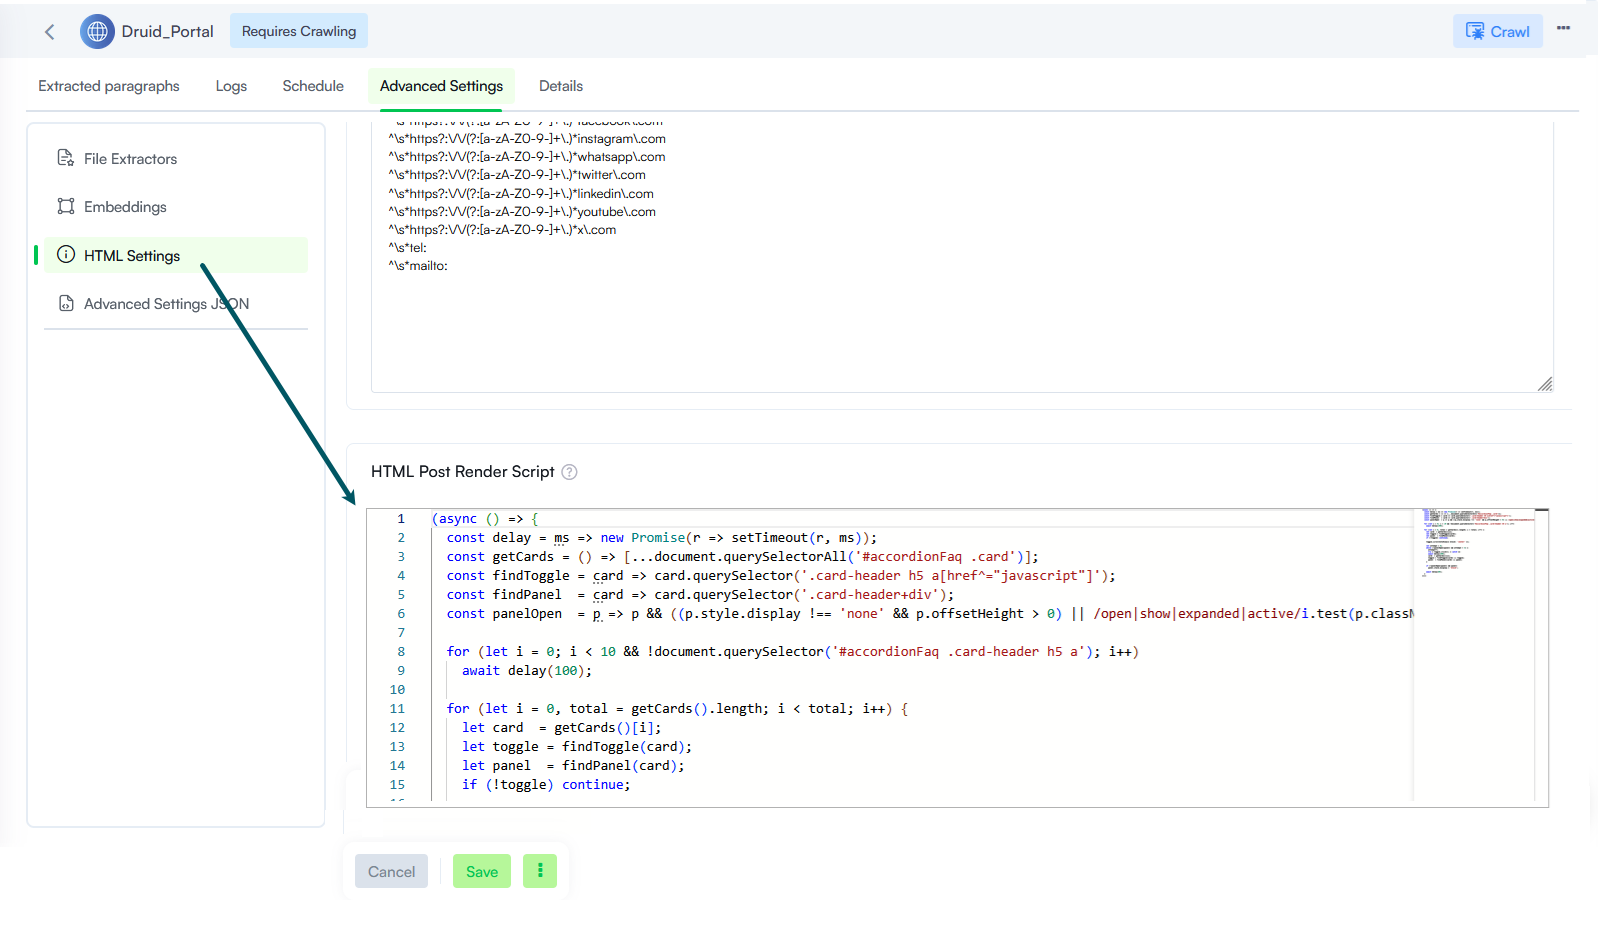Click the Advanced Settings JSON file icon
1598x928 pixels.
[66, 303]
